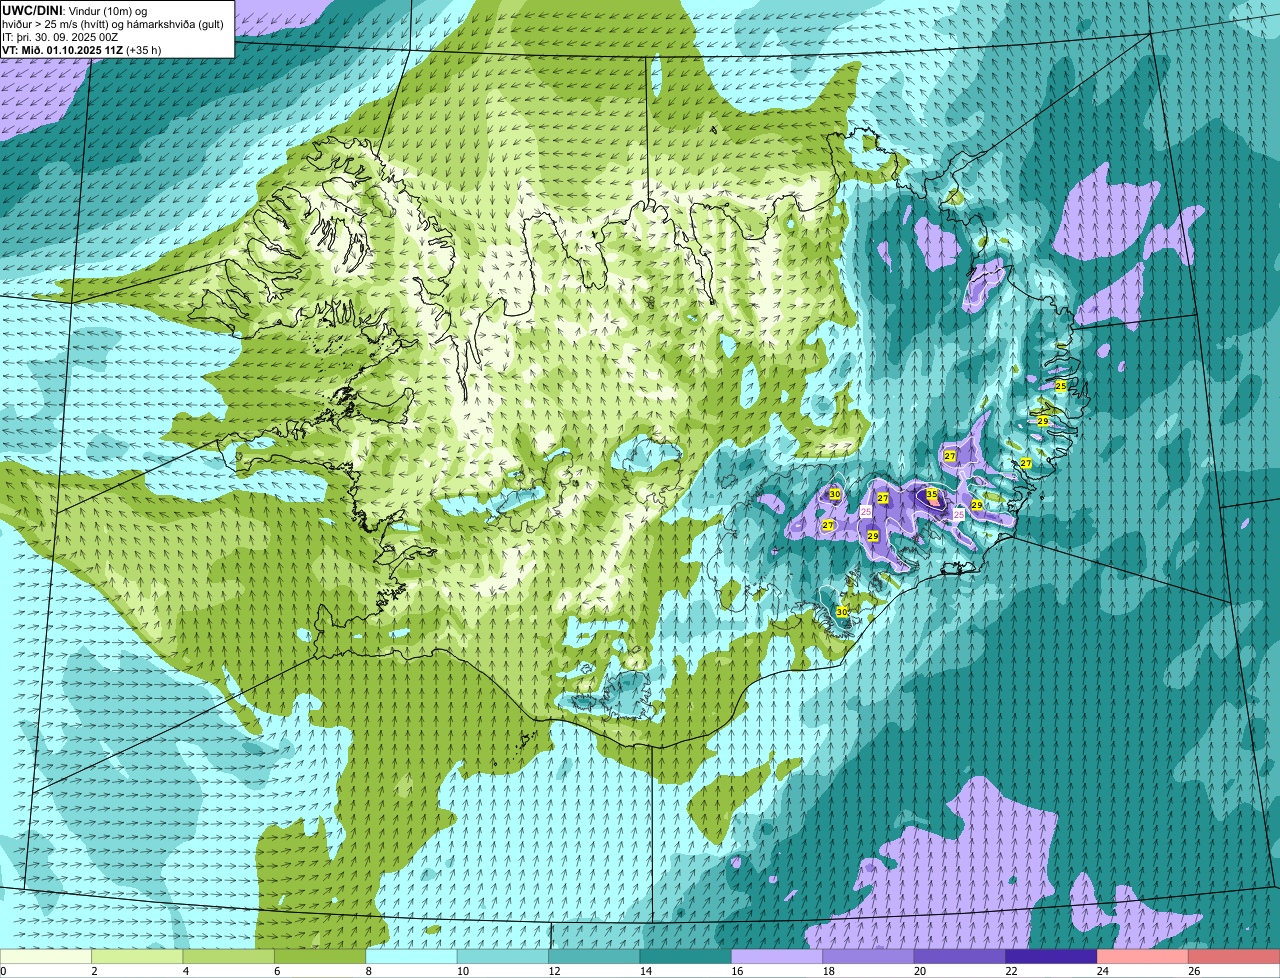Click the legend tick label 8

[x=368, y=971]
